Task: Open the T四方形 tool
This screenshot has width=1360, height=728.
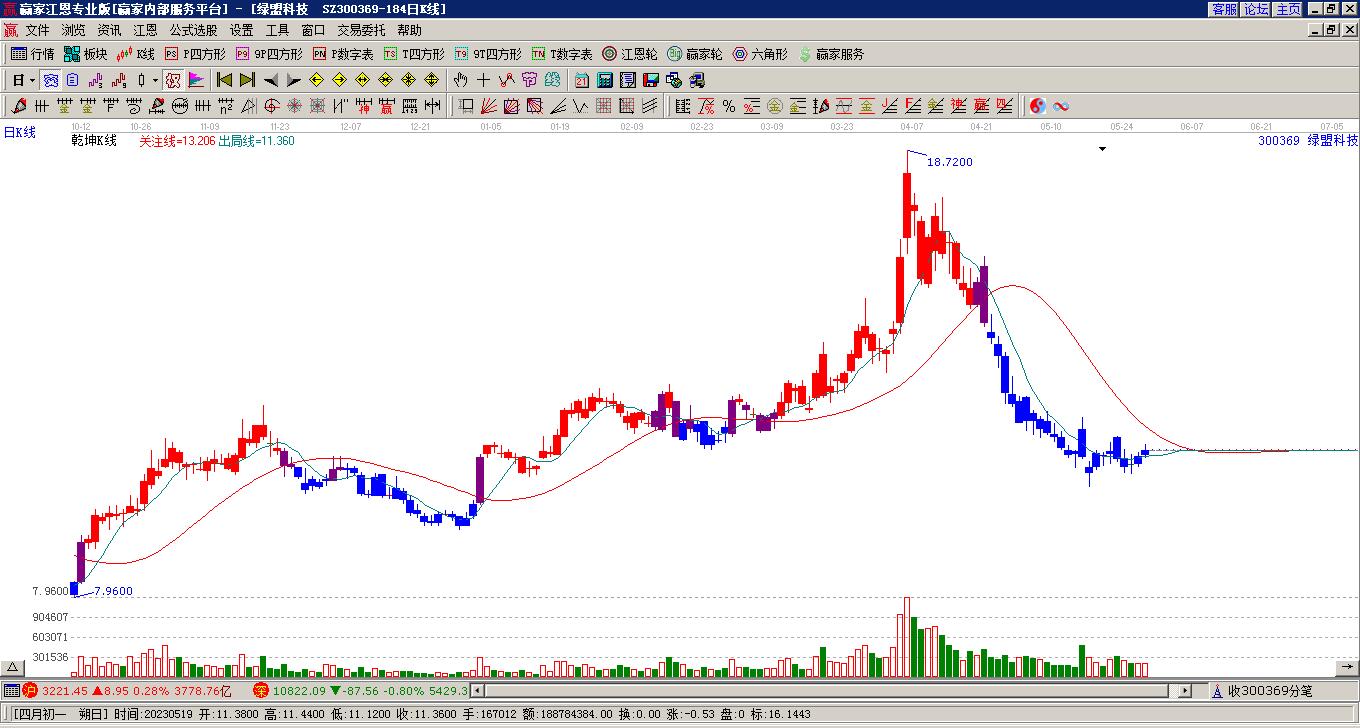Action: click(x=415, y=54)
